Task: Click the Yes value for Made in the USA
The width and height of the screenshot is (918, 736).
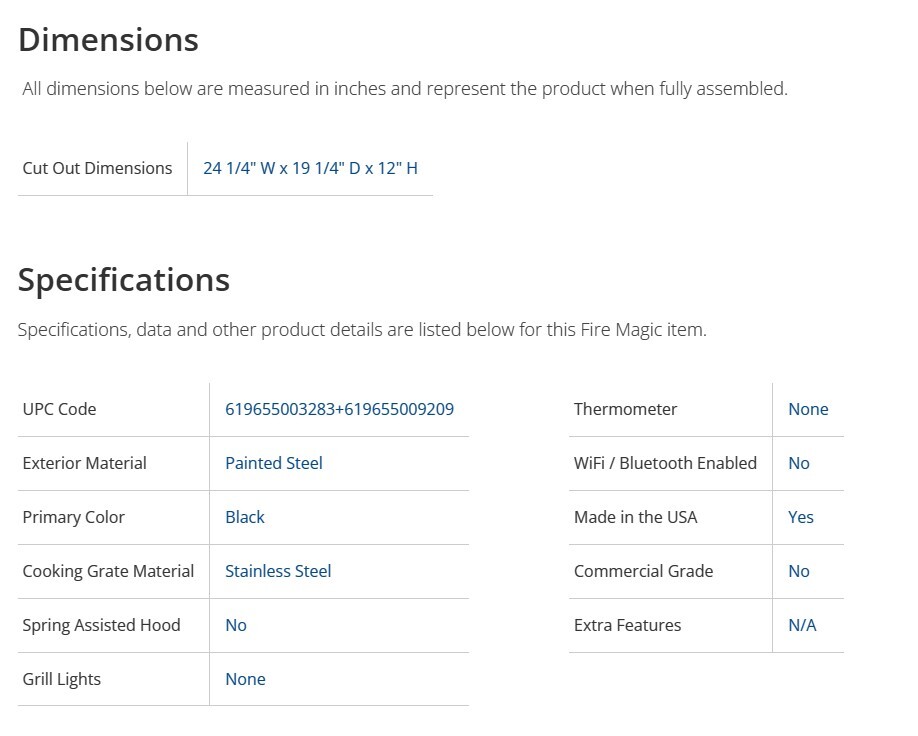Action: pyautogui.click(x=800, y=517)
